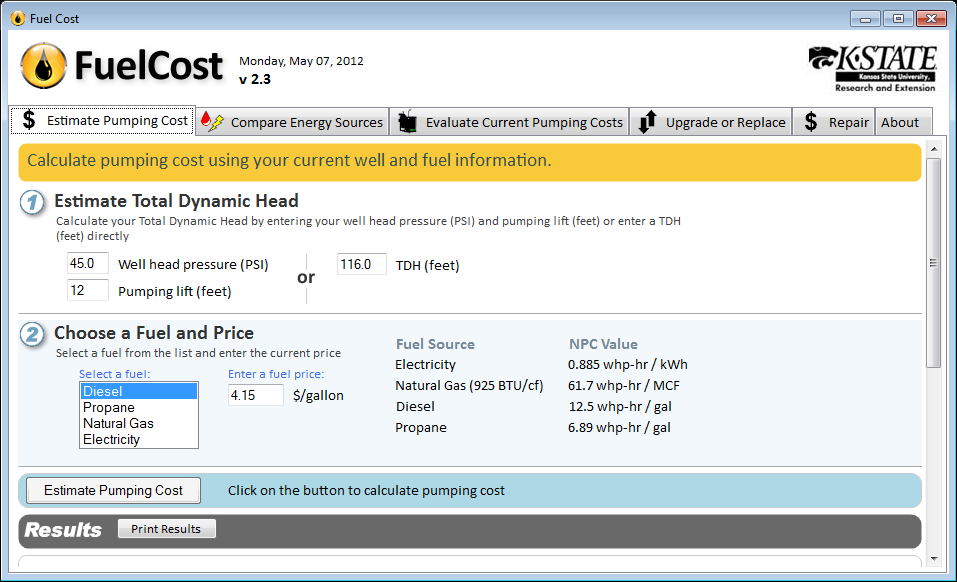The width and height of the screenshot is (957, 582).
Task: Click the '61.7 whp-hr / MCF' value
Action: (x=624, y=386)
